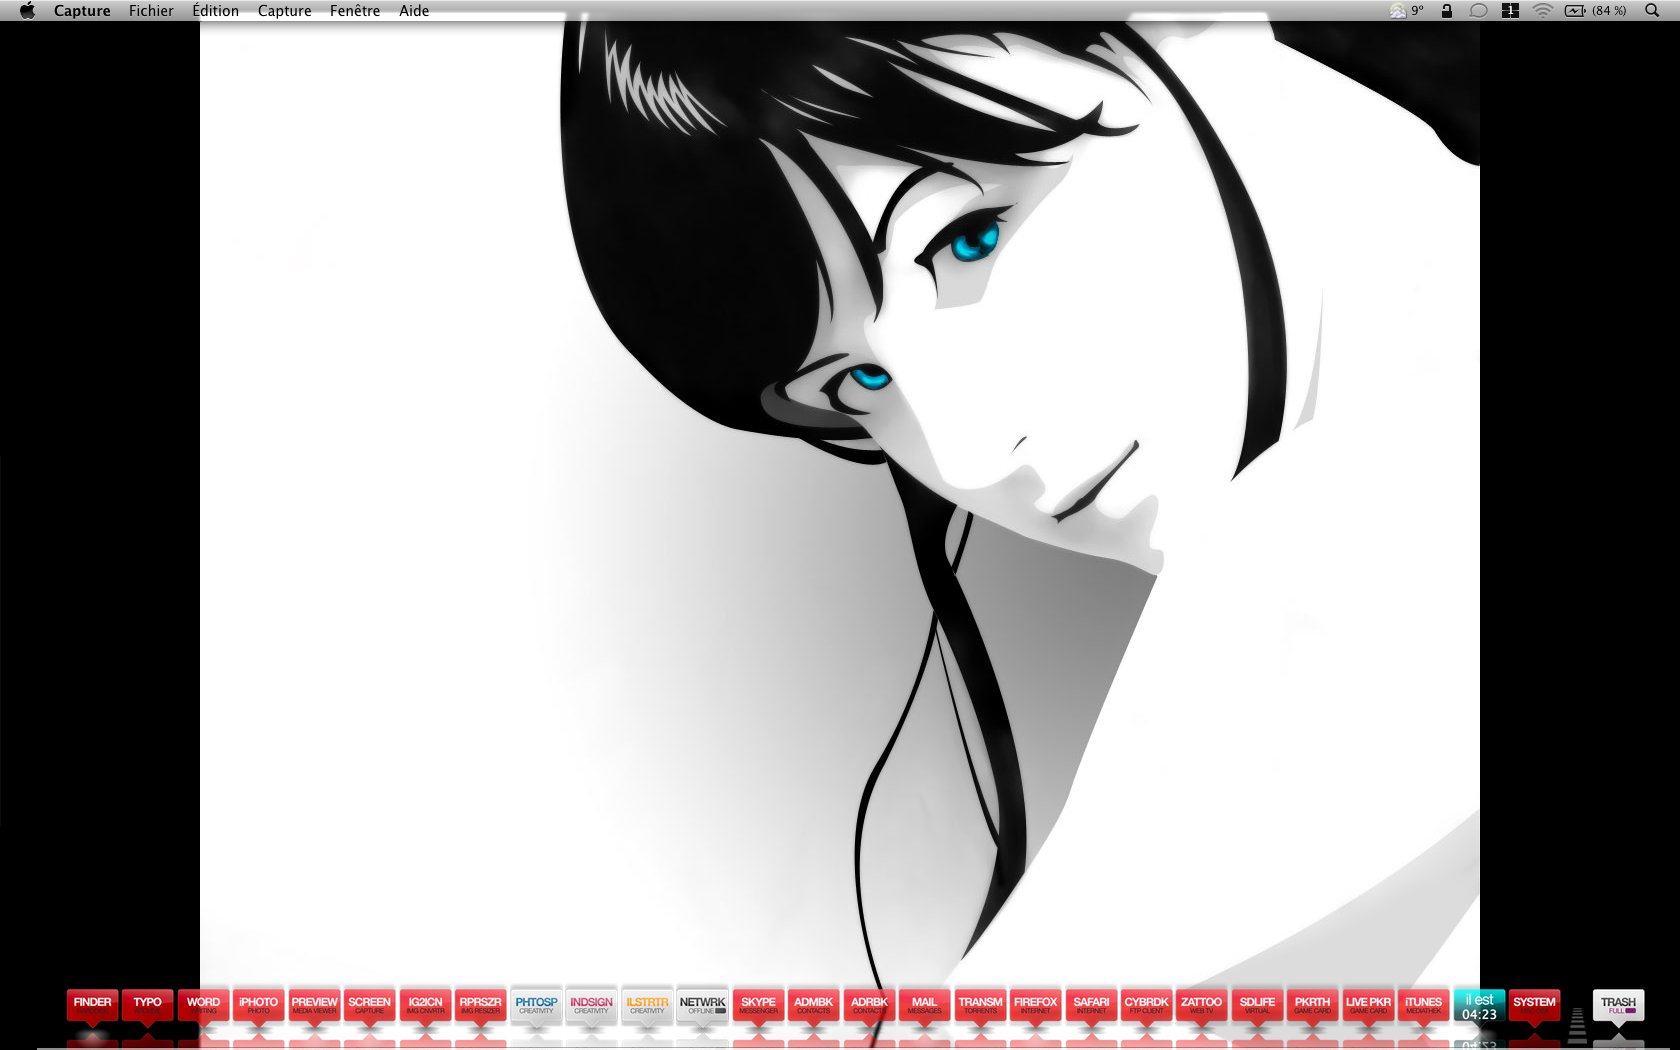Open the Fenêtre menu
Viewport: 1680px width, 1050px height.
pyautogui.click(x=355, y=11)
